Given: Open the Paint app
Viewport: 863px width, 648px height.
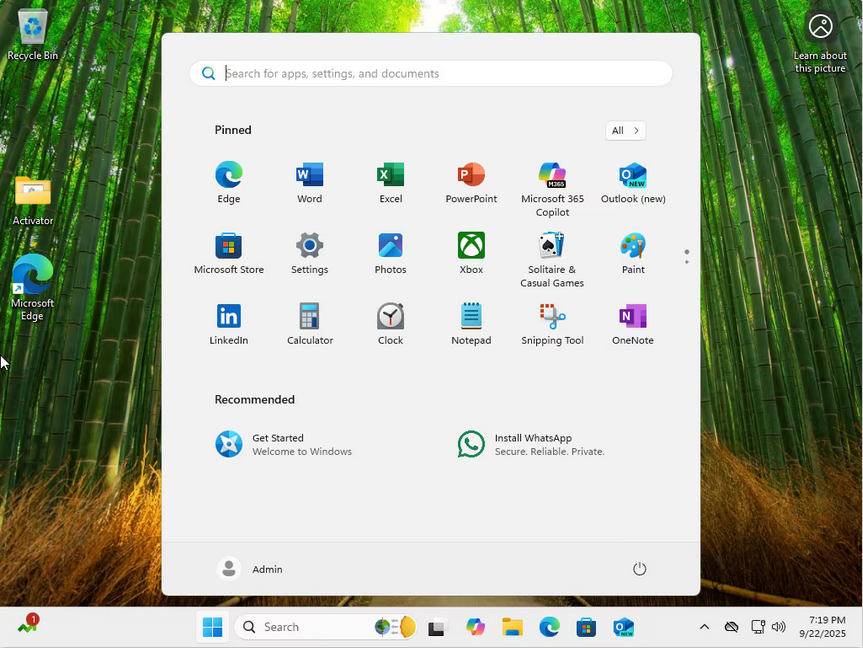Looking at the screenshot, I should [x=633, y=253].
